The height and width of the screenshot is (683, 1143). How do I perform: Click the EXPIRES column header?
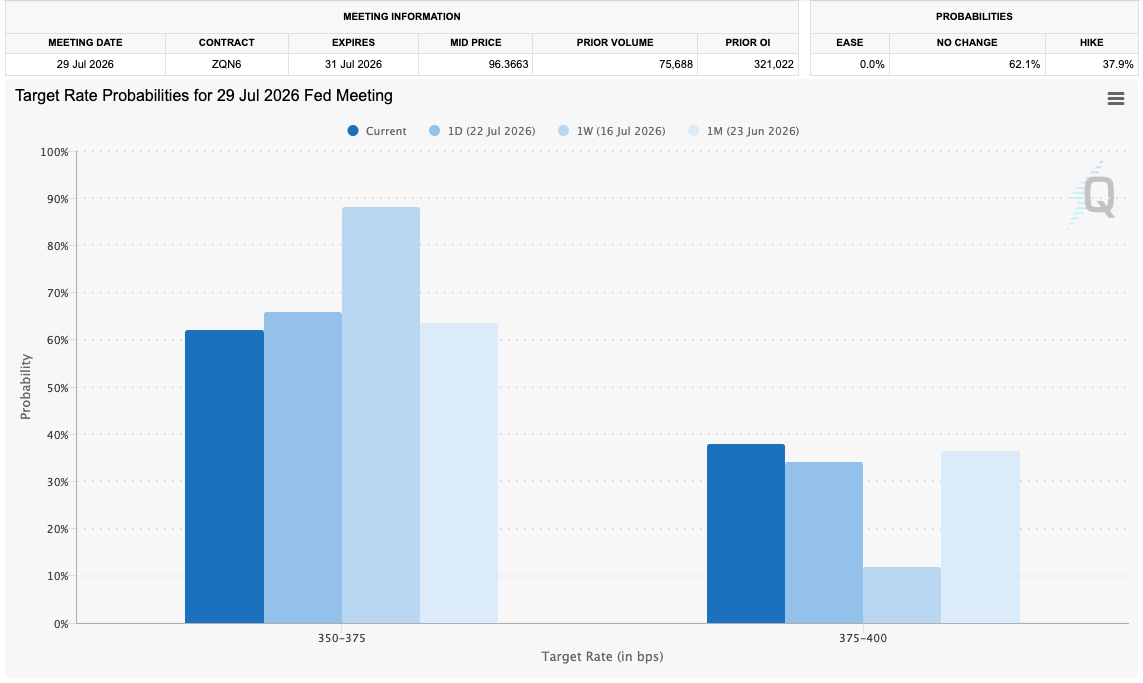click(x=354, y=42)
